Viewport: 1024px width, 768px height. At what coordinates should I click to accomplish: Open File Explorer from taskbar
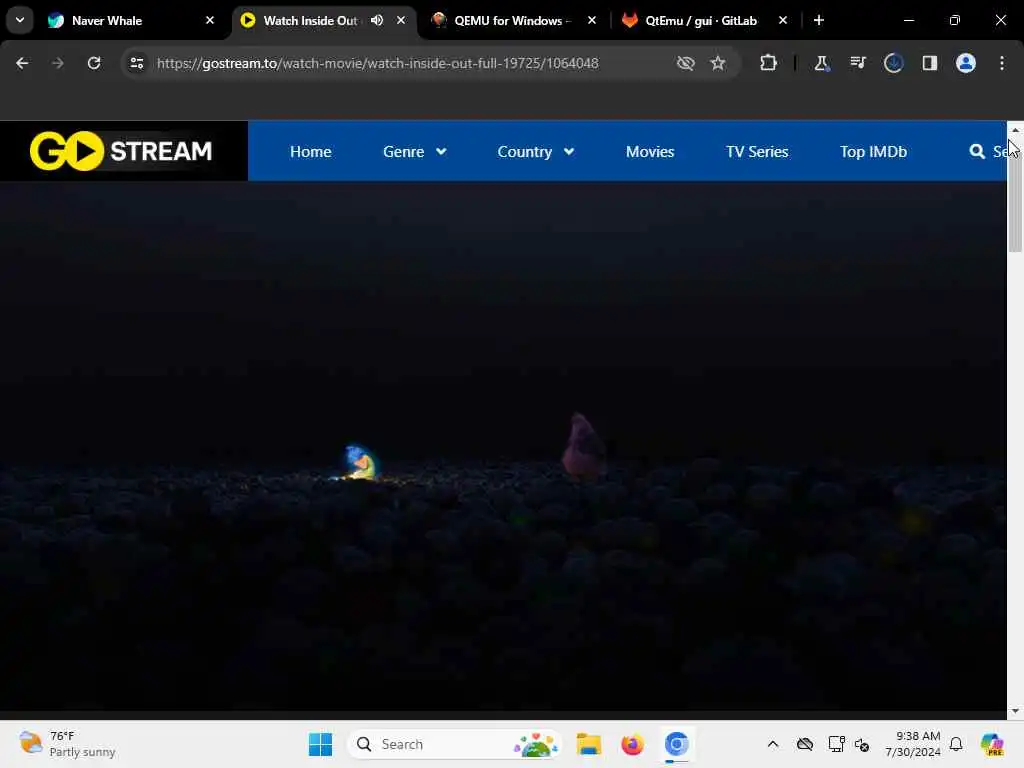[x=588, y=744]
